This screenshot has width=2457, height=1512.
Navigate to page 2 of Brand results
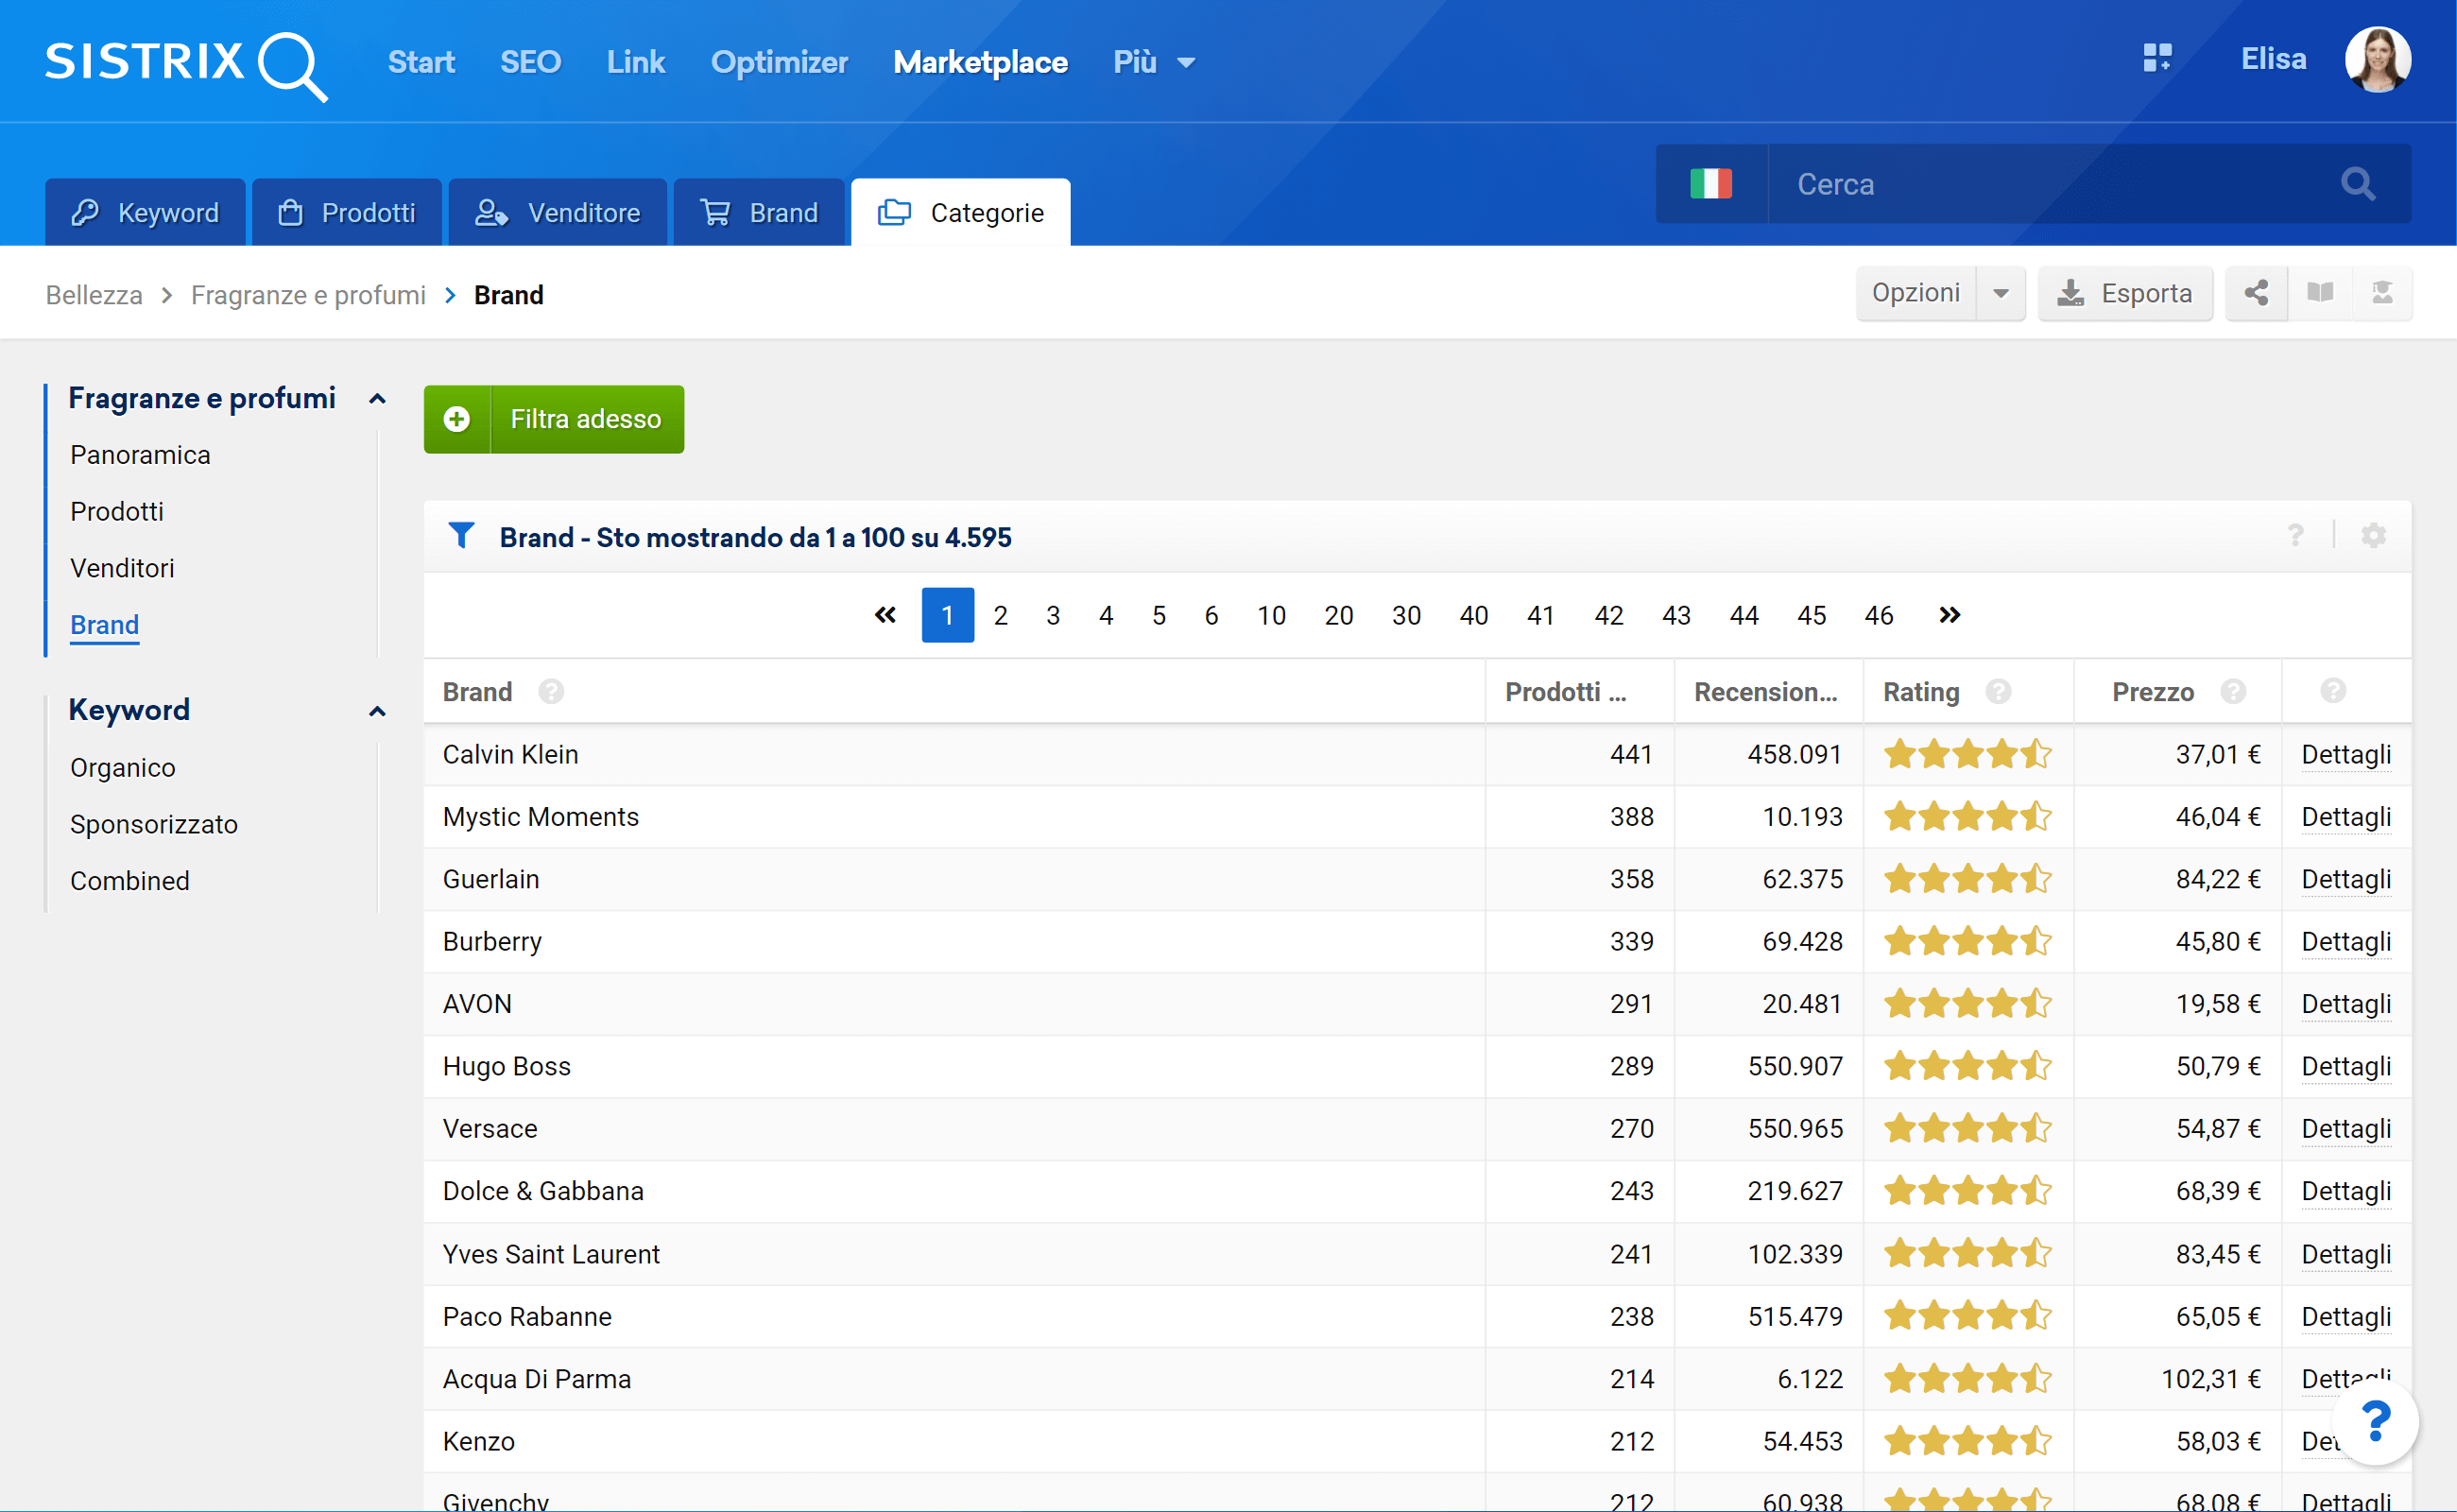[1001, 614]
